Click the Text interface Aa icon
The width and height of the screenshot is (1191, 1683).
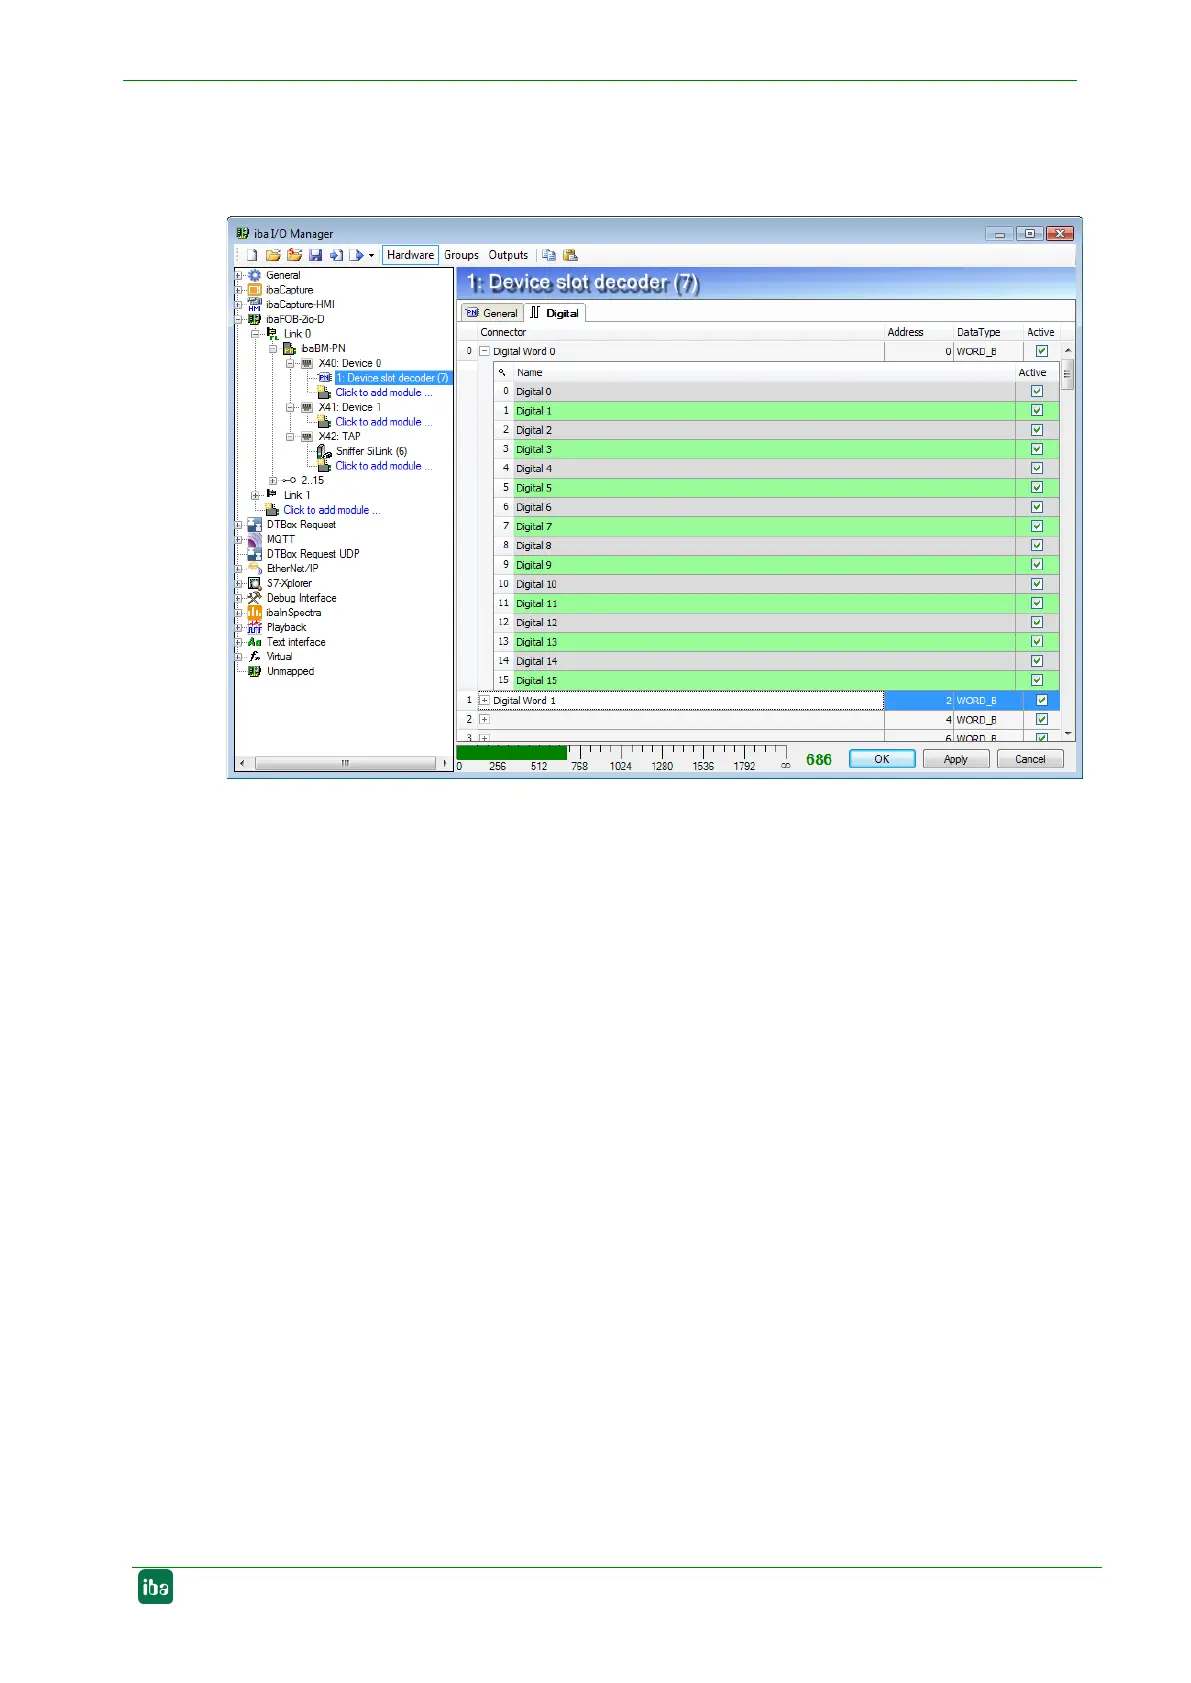click(254, 642)
